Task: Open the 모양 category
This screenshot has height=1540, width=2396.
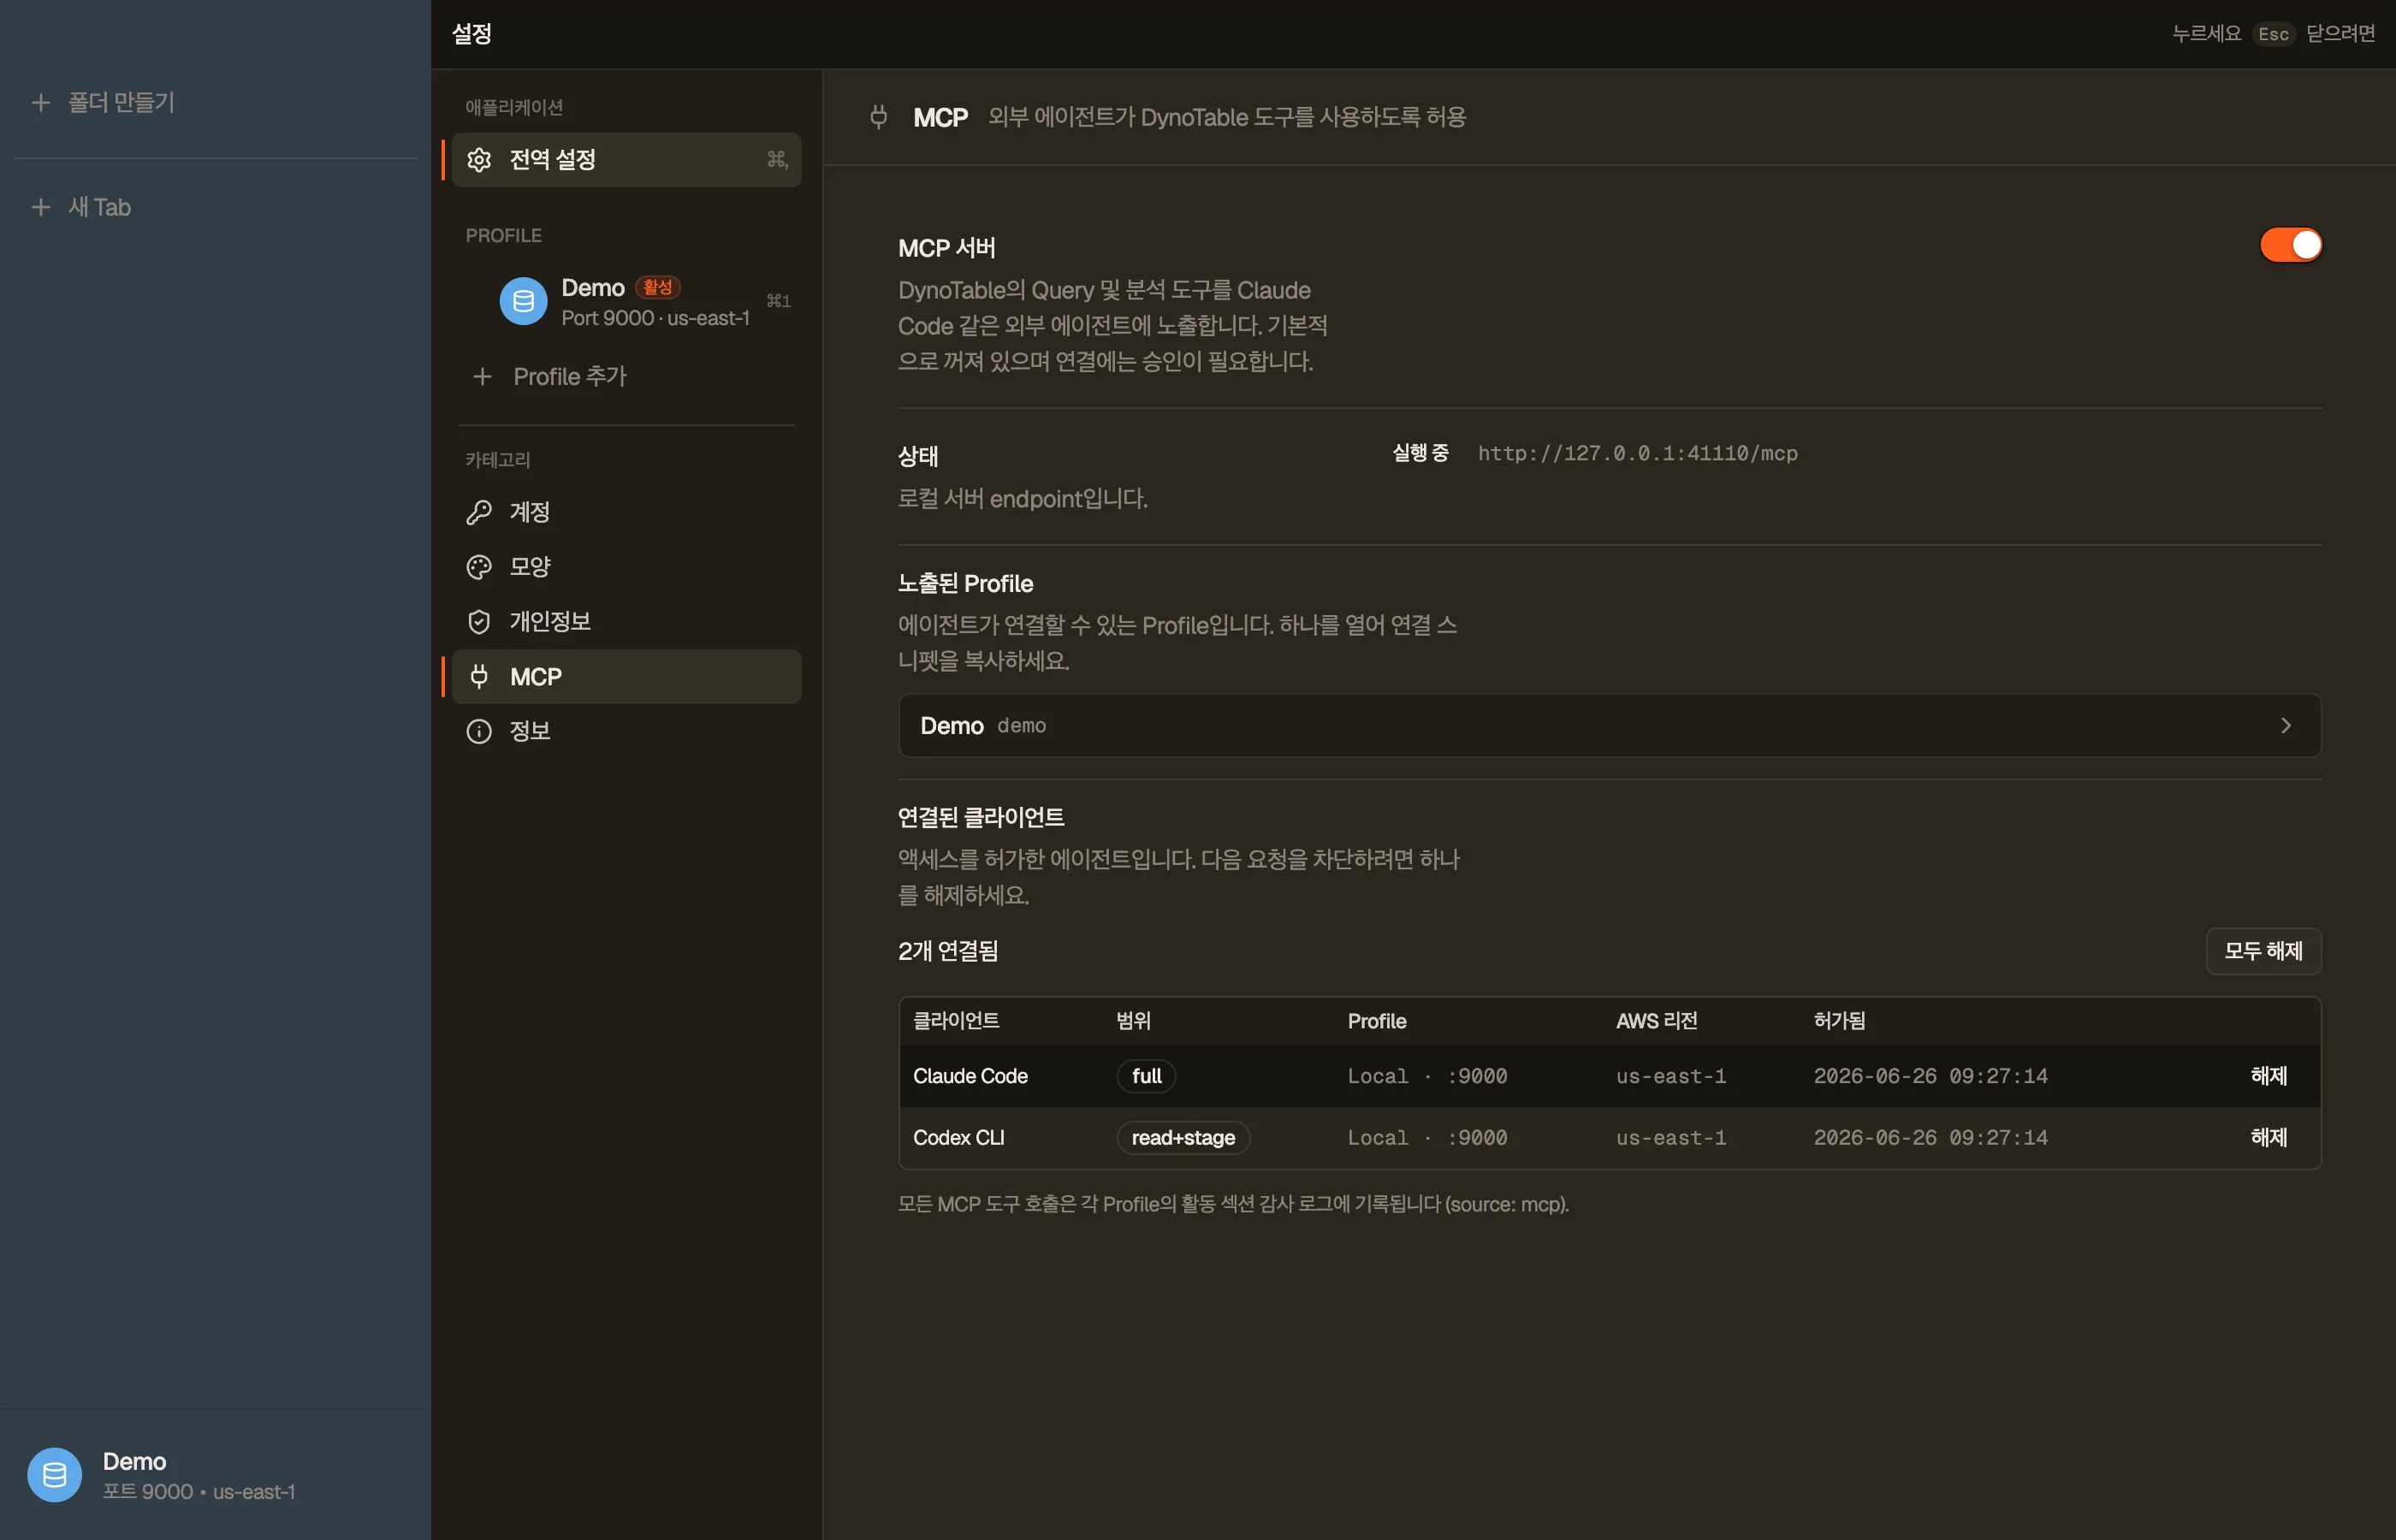Action: (x=626, y=567)
